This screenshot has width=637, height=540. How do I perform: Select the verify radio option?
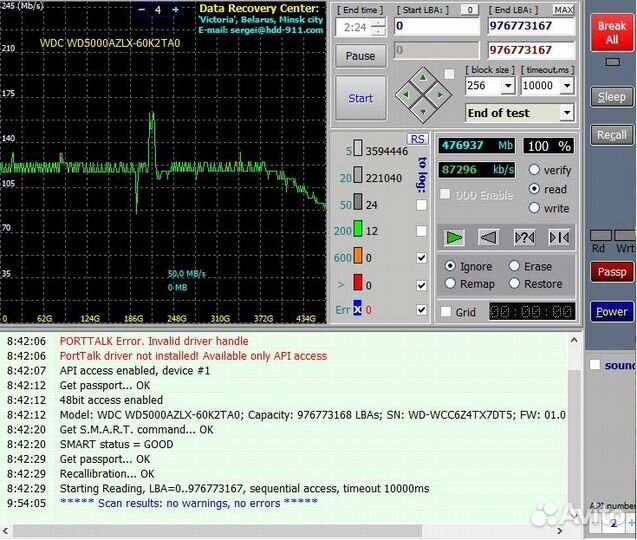(x=534, y=170)
